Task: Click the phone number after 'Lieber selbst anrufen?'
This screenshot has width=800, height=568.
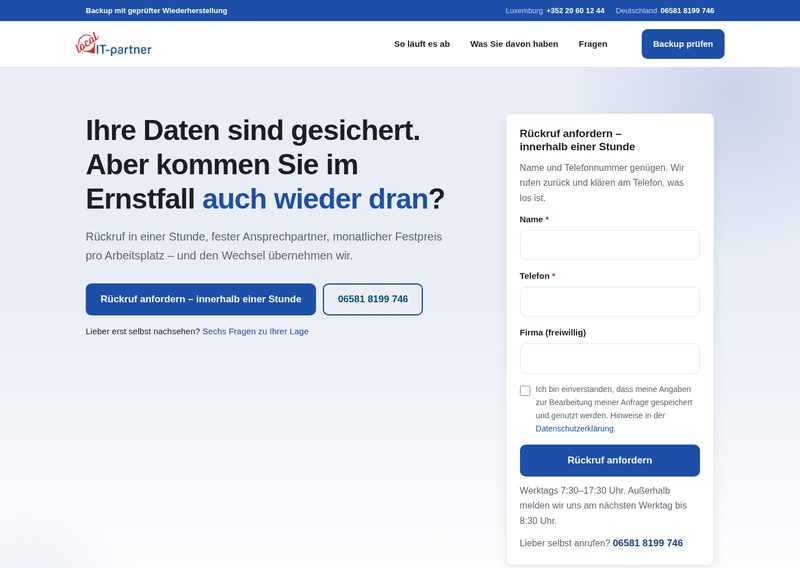Action: coord(647,543)
